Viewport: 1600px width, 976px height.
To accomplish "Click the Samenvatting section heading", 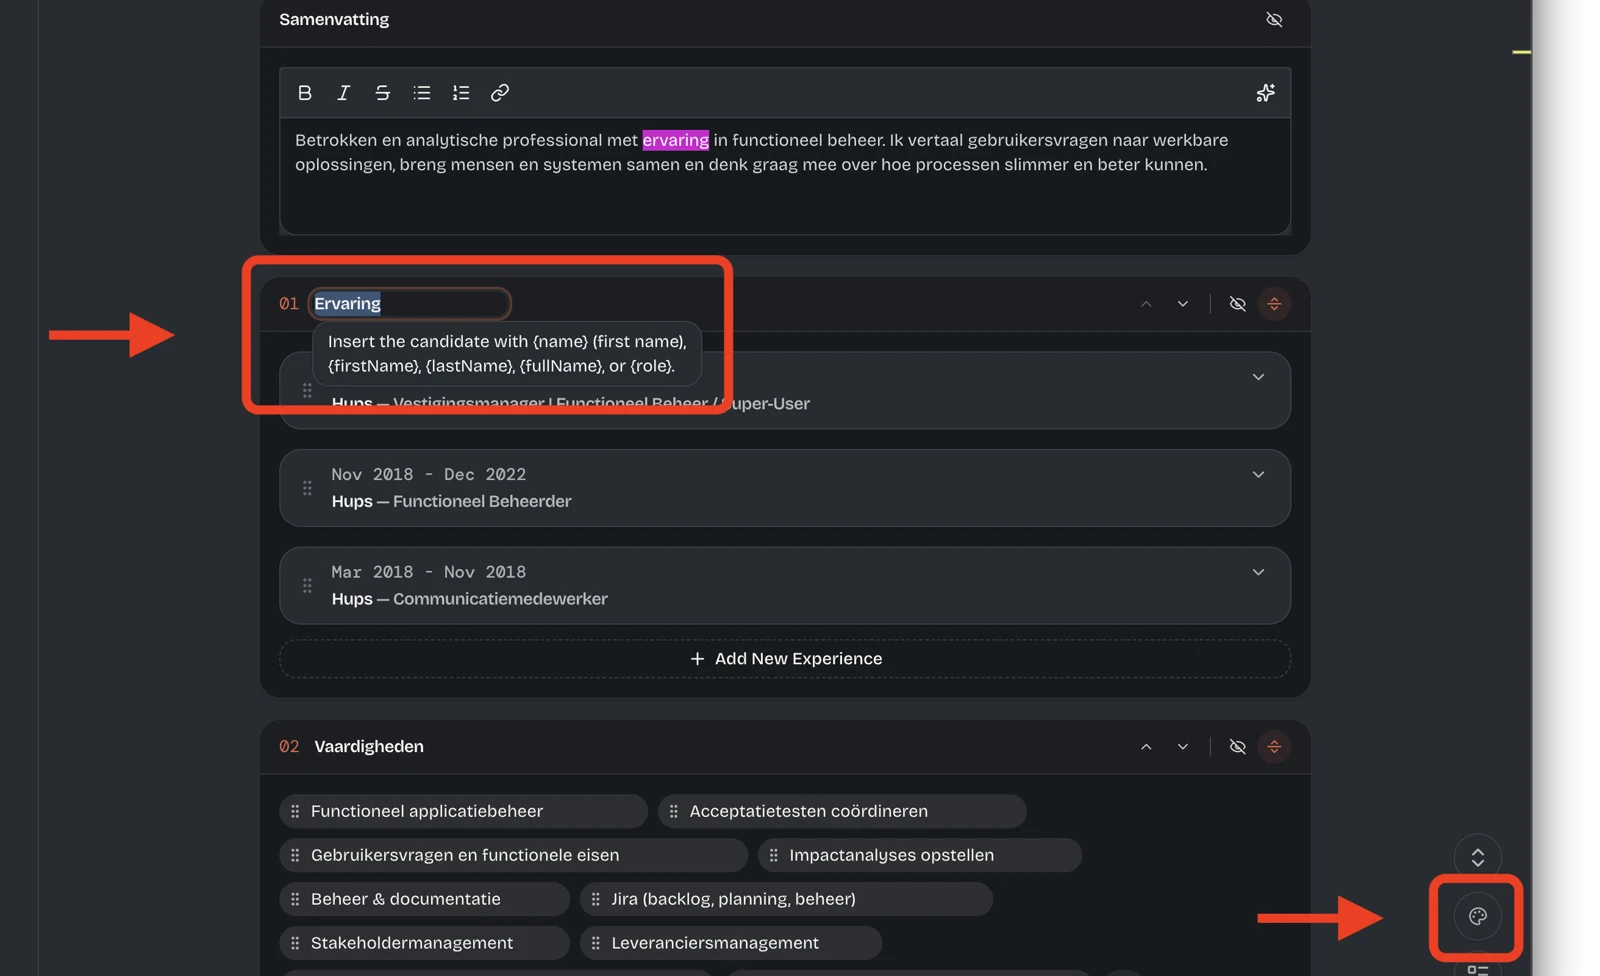I will [334, 20].
